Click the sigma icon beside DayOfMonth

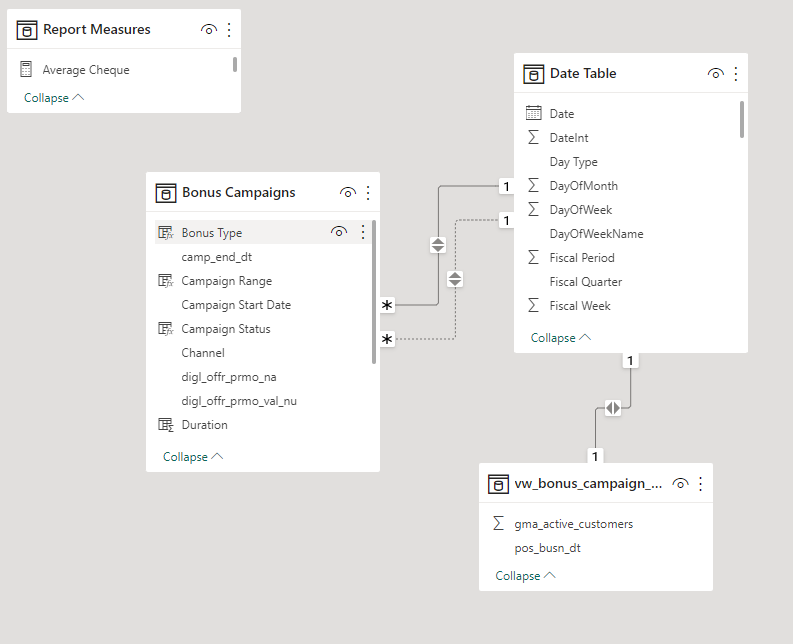[533, 185]
